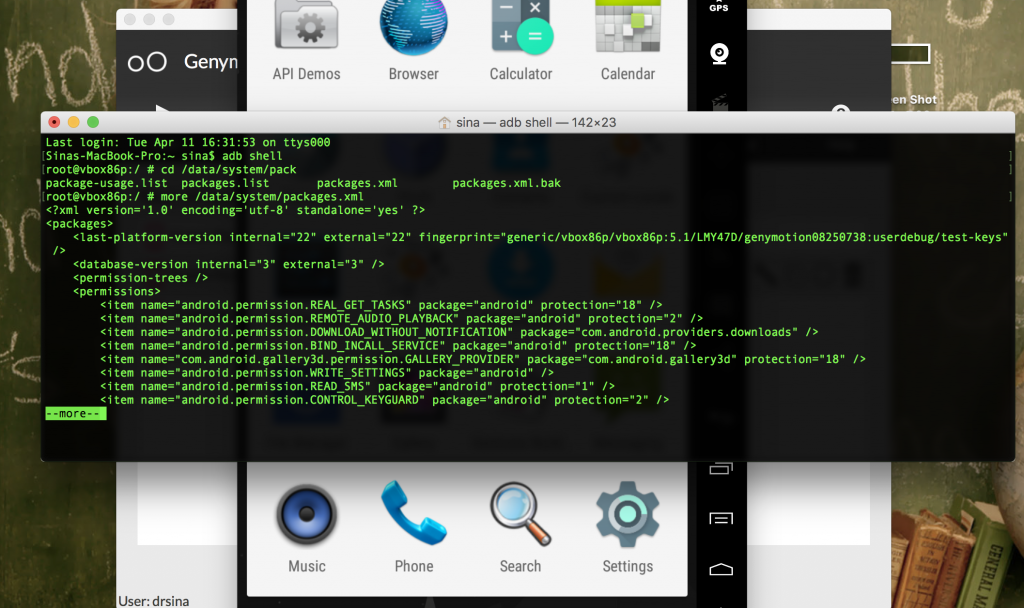
Task: Click the database-version line in terminal
Action: tap(229, 264)
